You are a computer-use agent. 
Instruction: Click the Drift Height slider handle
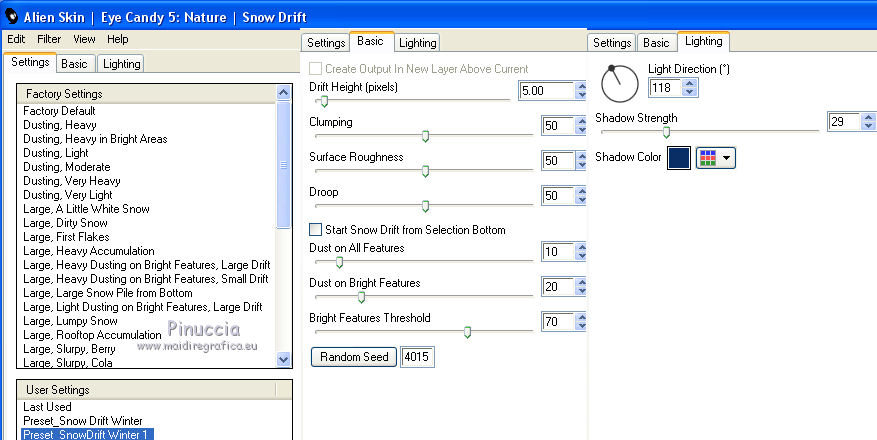tap(324, 101)
